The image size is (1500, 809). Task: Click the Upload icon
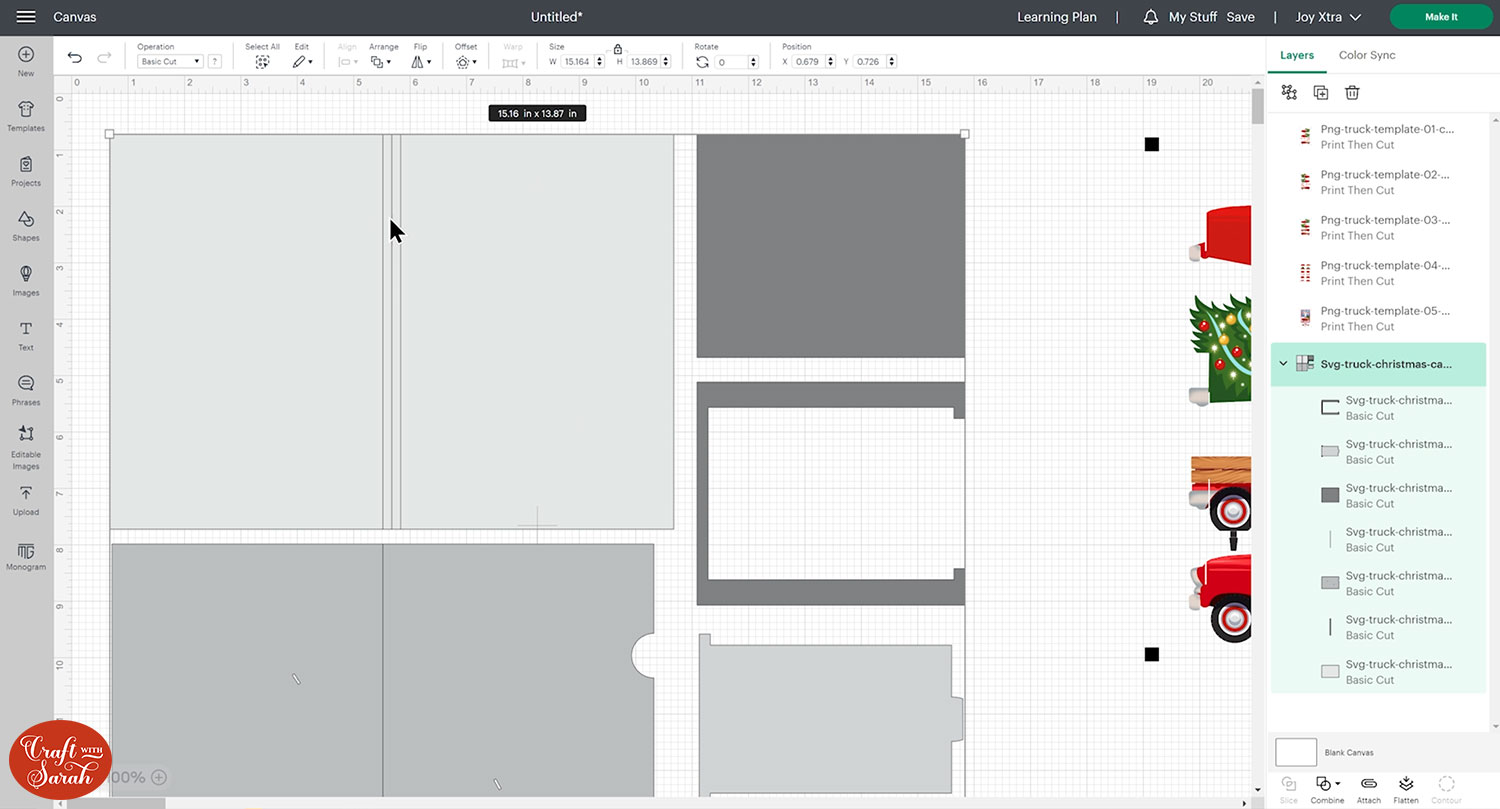click(26, 499)
